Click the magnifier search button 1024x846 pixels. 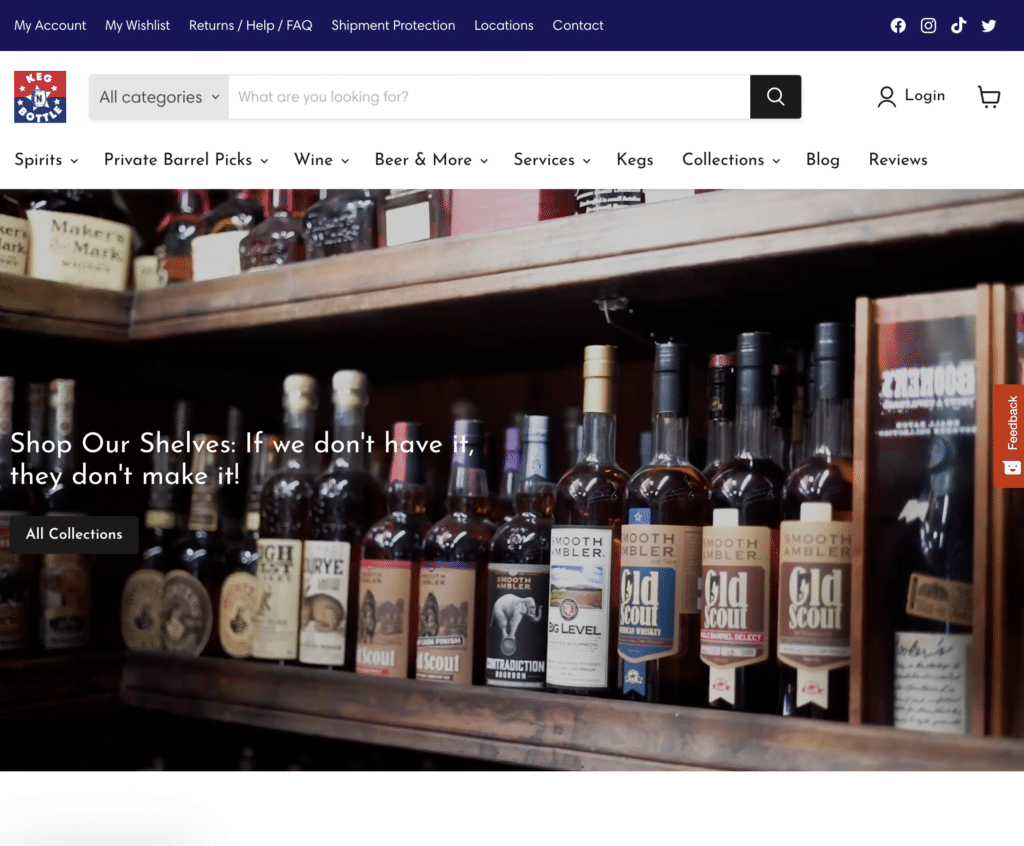(775, 97)
